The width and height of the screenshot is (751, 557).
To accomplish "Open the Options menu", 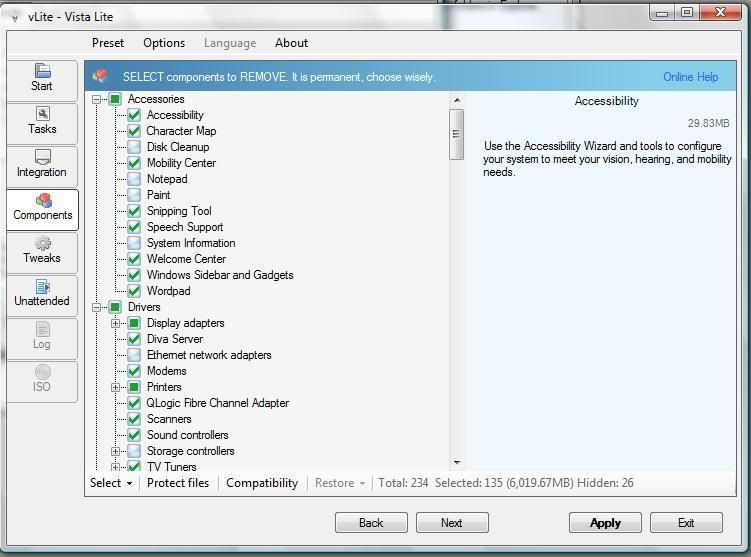I will [x=164, y=43].
